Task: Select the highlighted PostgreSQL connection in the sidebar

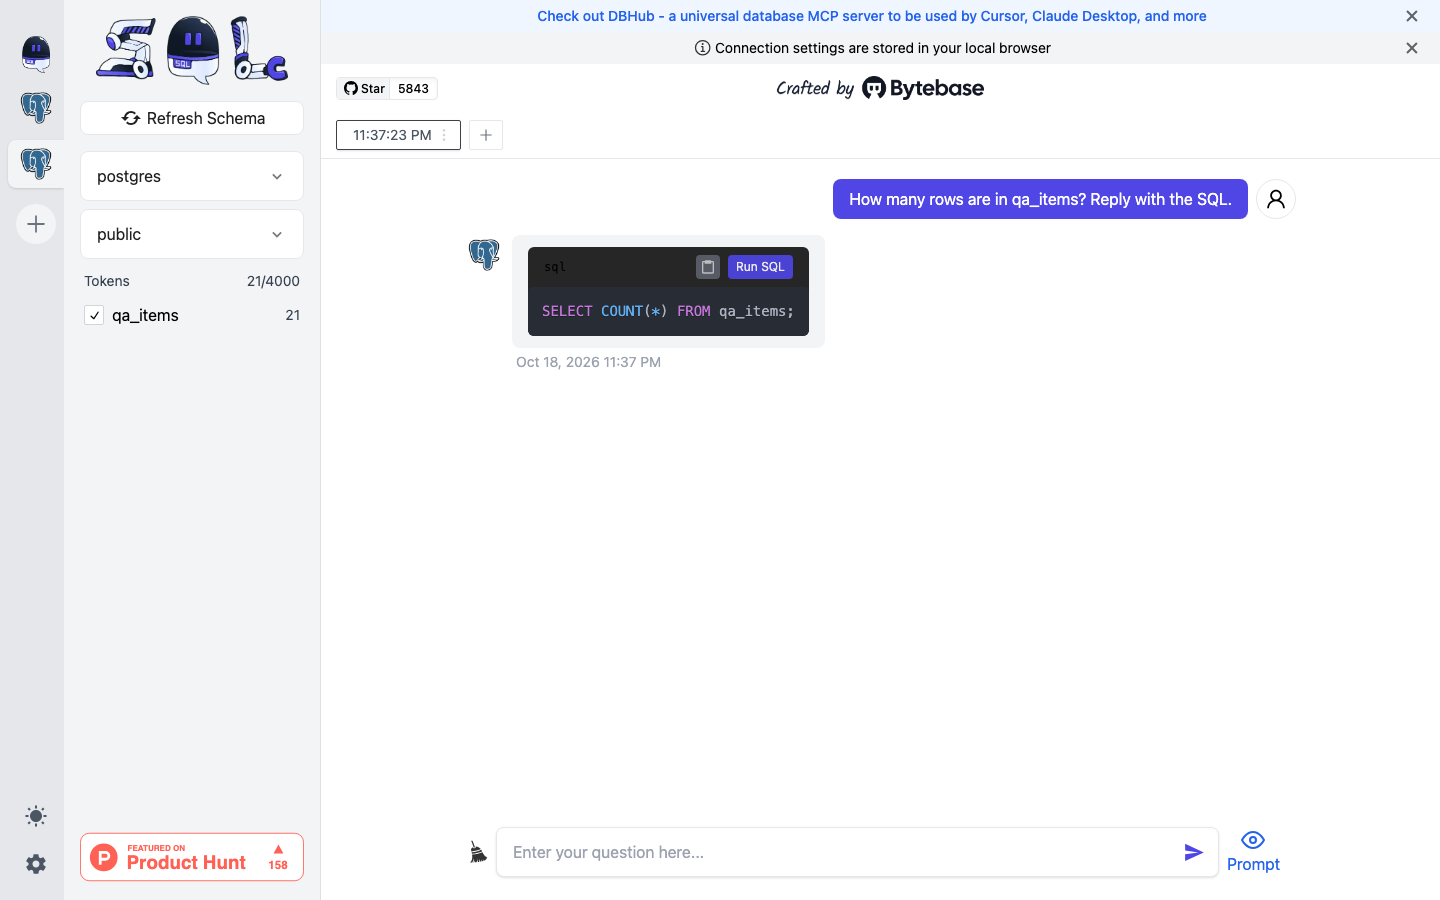Action: (36, 163)
